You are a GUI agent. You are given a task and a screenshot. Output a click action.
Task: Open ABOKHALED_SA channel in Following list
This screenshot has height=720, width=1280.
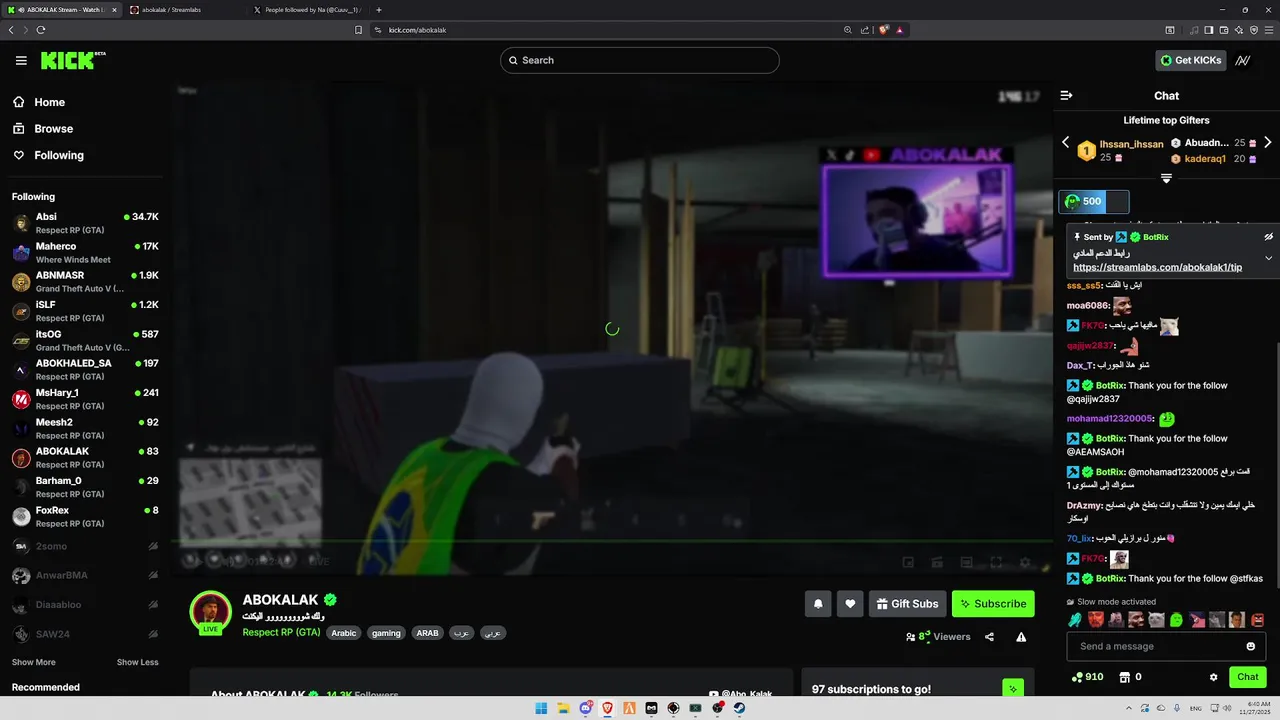(x=86, y=369)
